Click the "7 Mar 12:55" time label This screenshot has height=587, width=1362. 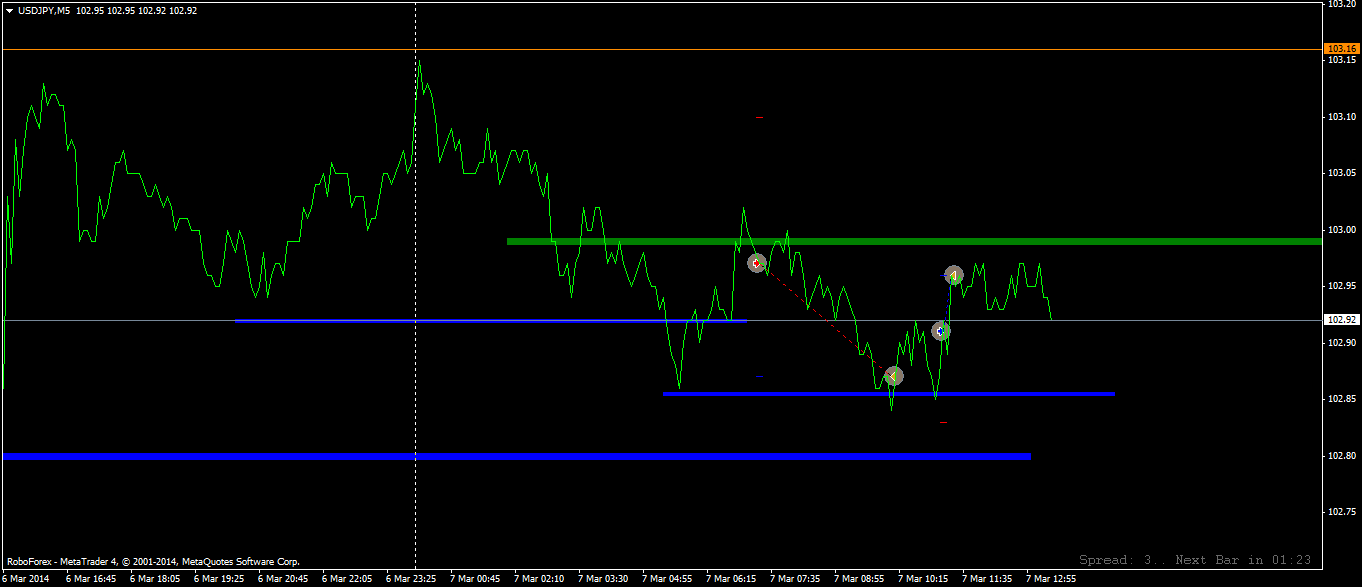(x=1051, y=578)
